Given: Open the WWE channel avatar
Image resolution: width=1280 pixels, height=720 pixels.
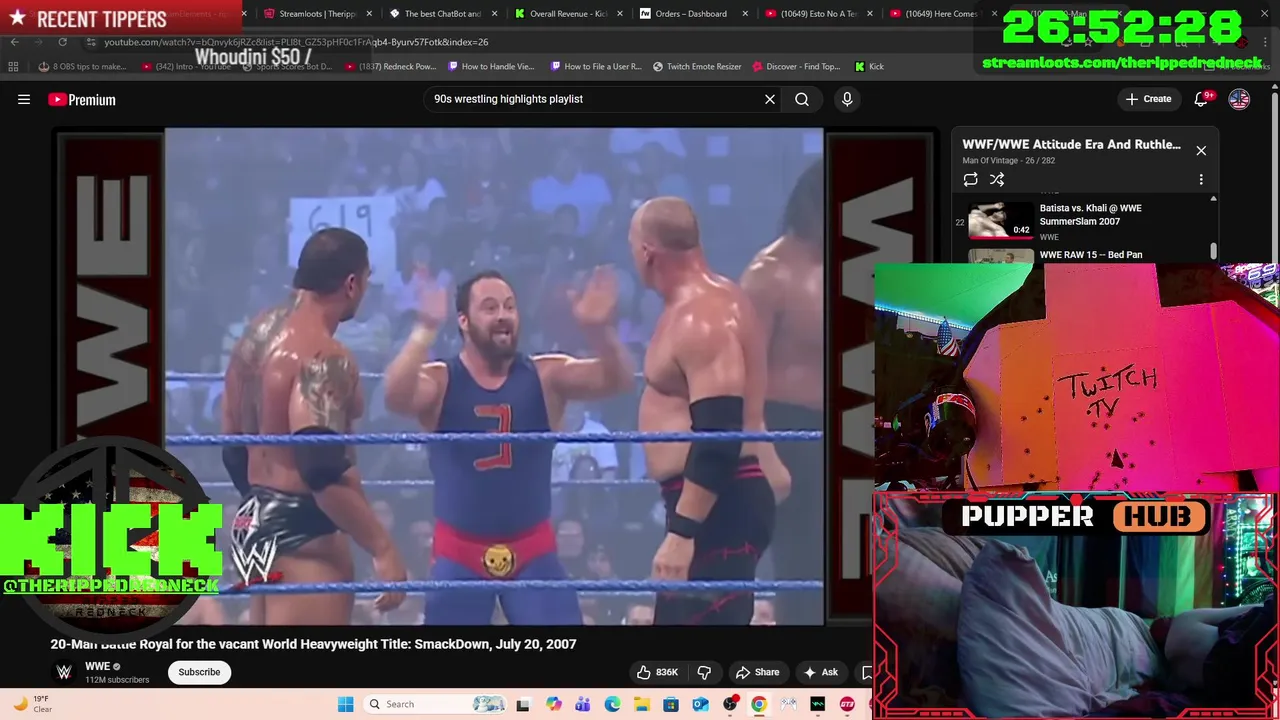Looking at the screenshot, I should tap(64, 672).
